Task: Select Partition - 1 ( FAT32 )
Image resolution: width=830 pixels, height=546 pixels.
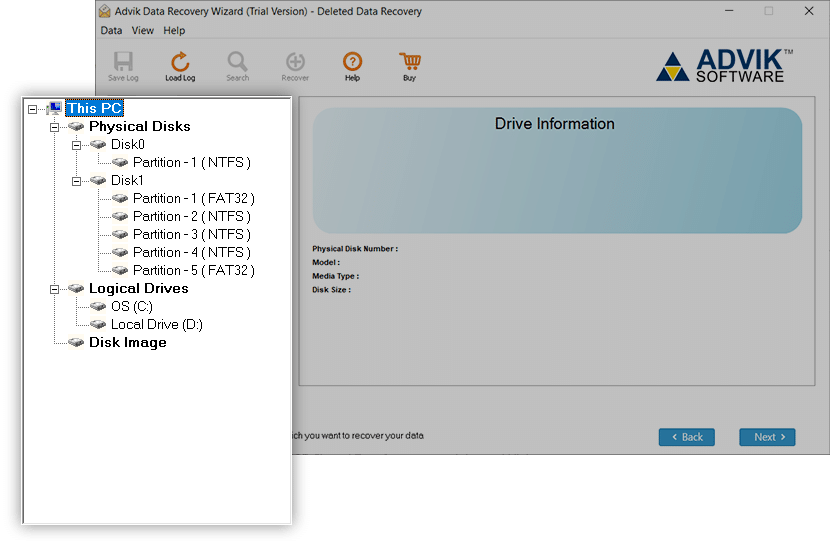Action: pos(194,199)
